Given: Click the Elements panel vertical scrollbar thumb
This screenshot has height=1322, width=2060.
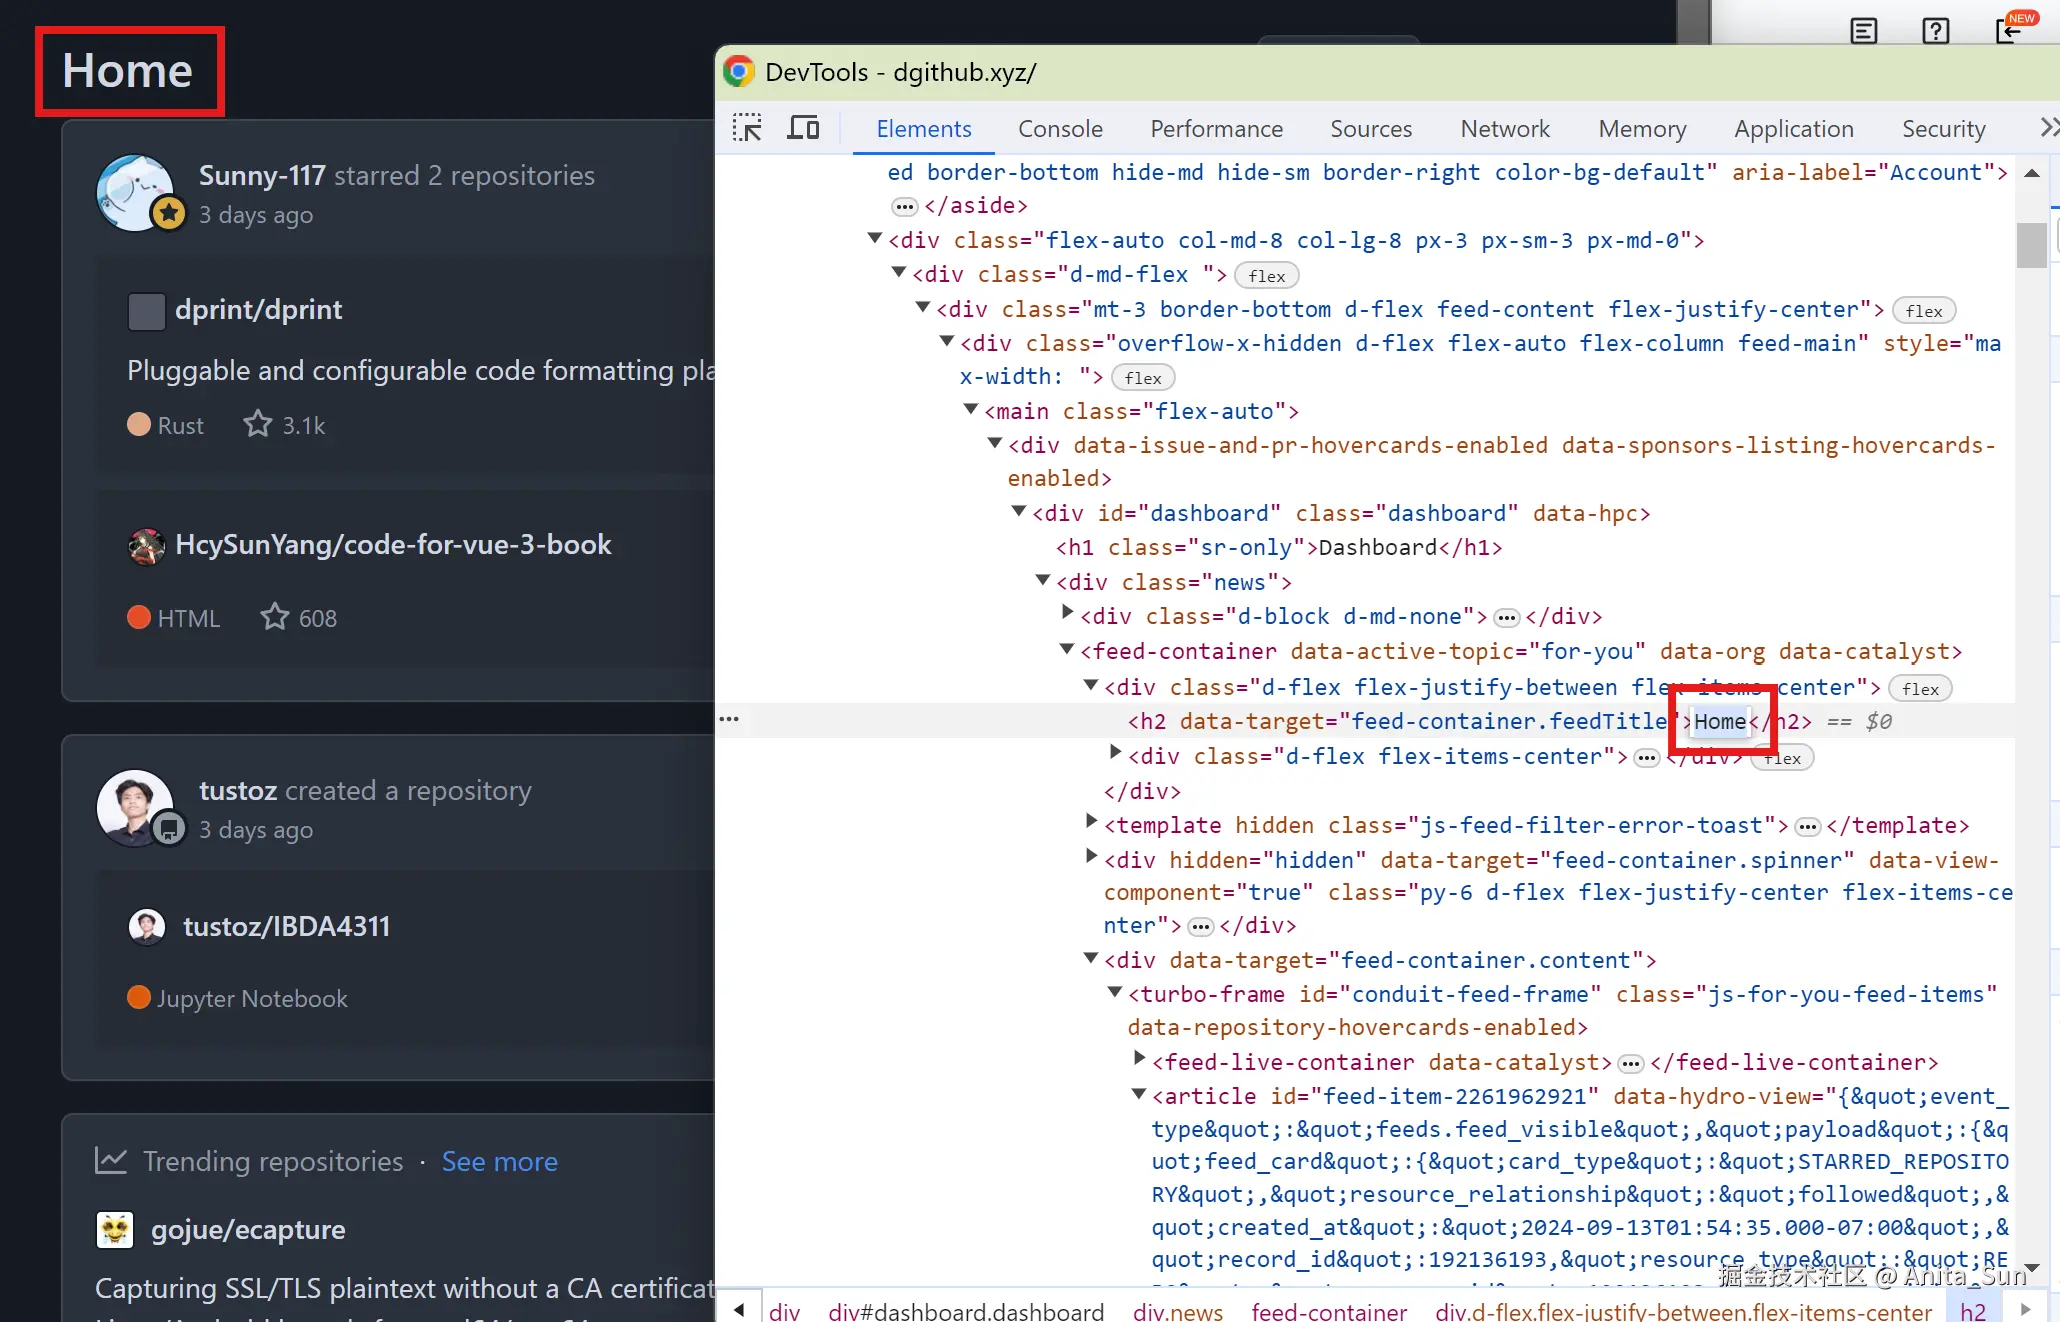Looking at the screenshot, I should click(x=2031, y=245).
